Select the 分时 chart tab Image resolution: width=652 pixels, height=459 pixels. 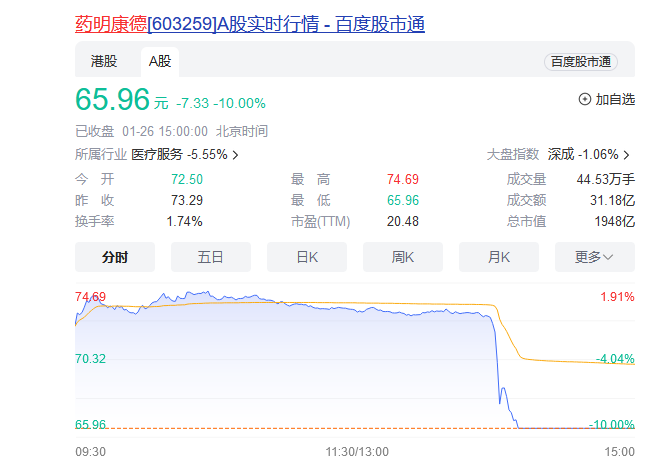115,257
